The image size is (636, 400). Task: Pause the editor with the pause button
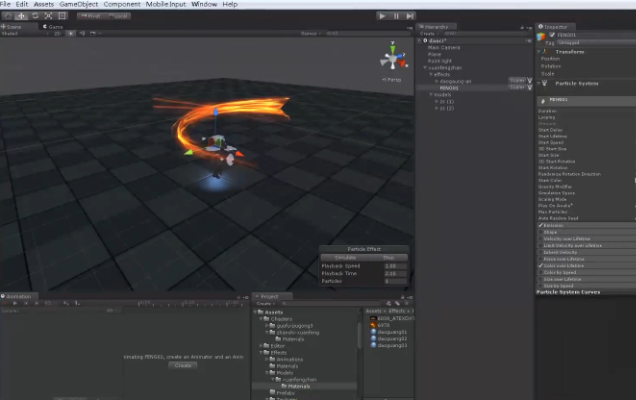pyautogui.click(x=396, y=16)
